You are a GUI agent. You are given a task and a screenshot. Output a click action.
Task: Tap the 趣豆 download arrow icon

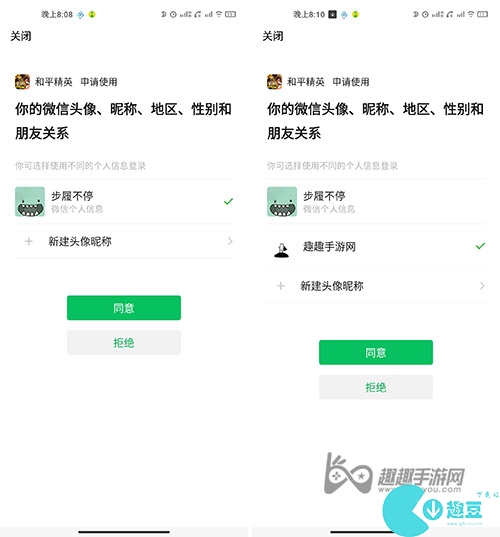(433, 510)
